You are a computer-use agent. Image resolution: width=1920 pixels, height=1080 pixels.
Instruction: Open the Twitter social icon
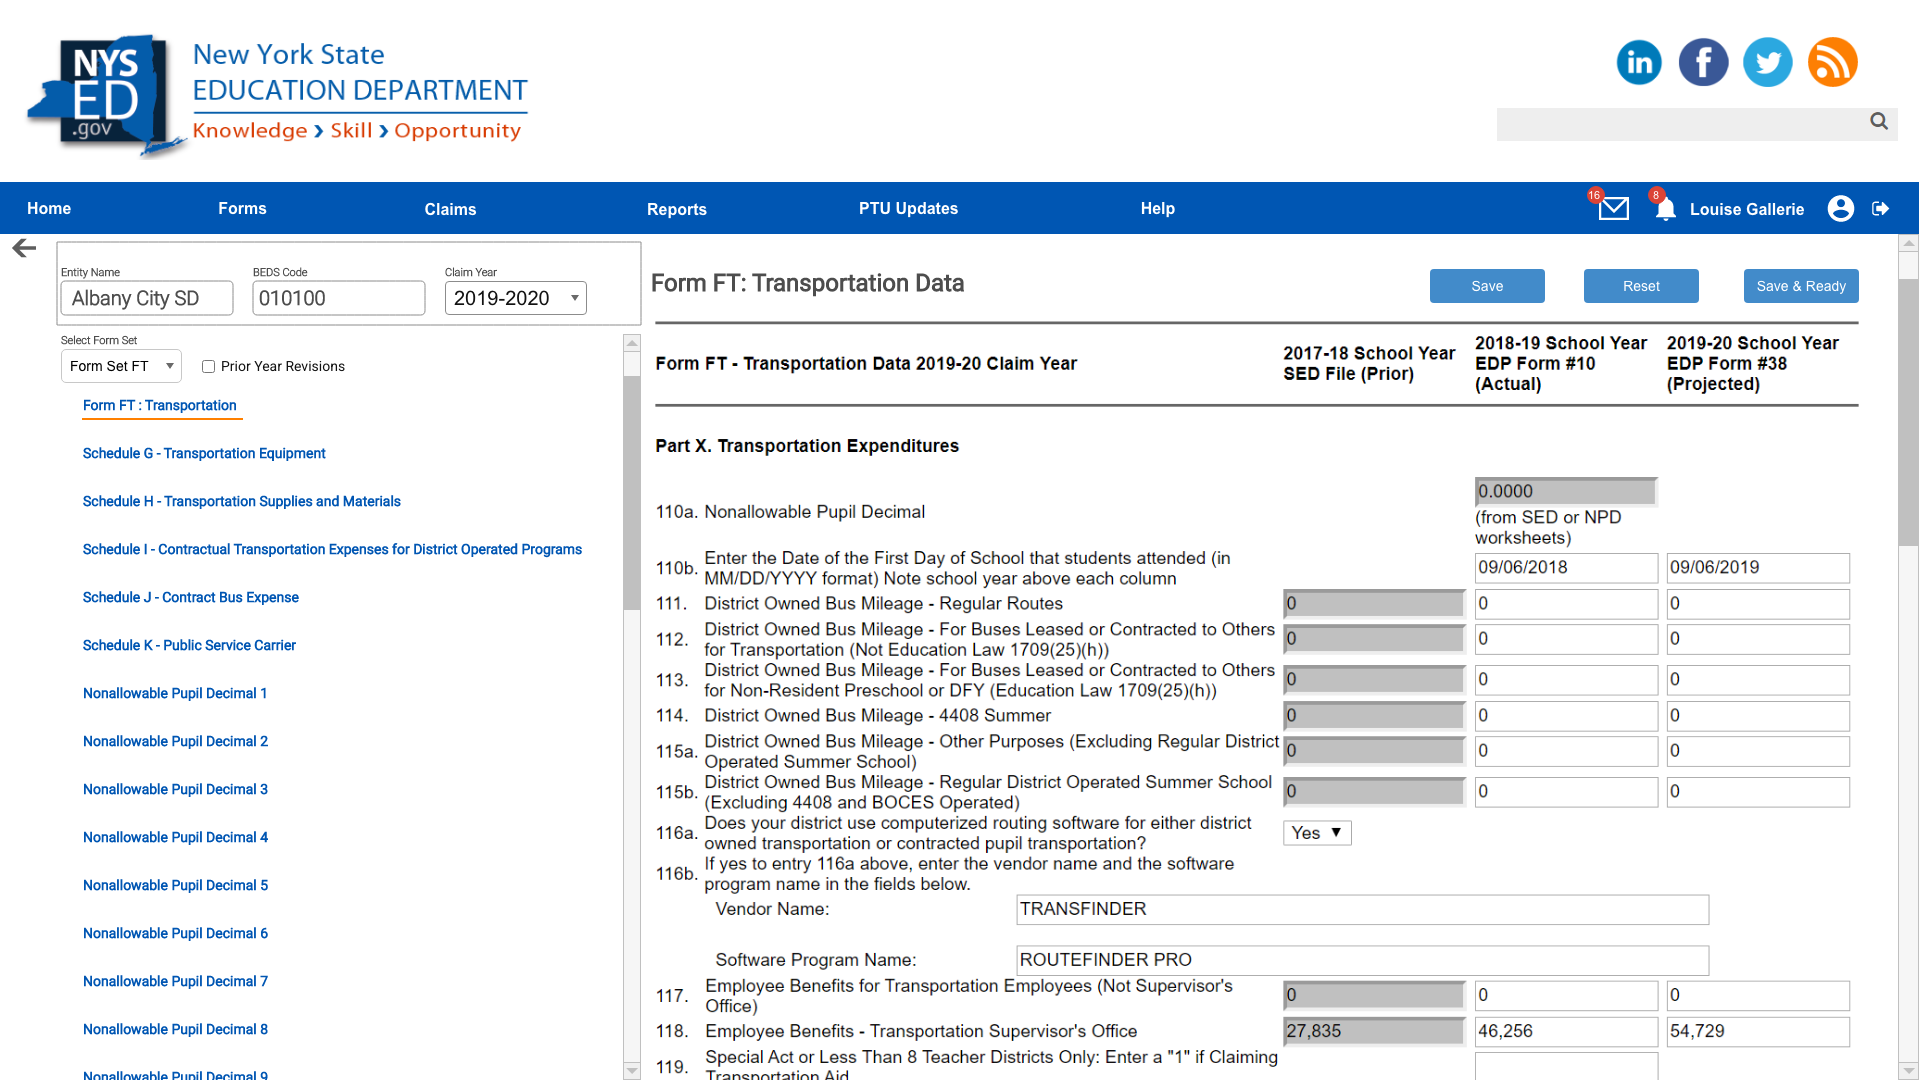1767,63
